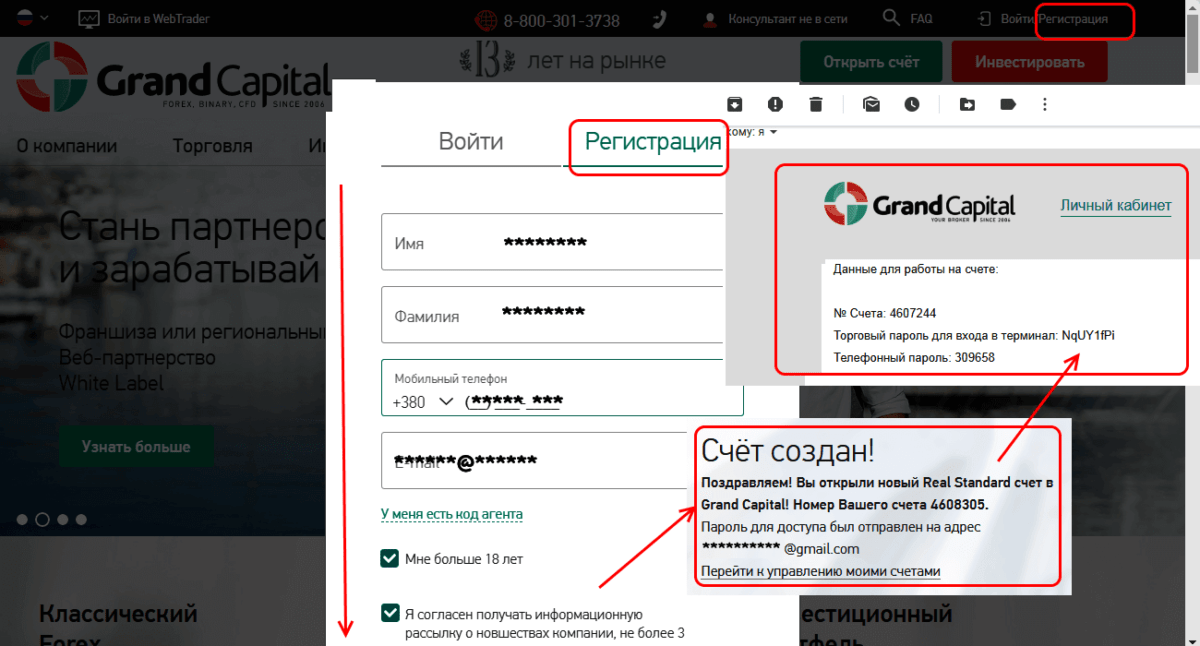Select the second carousel slide dot

coord(42,519)
